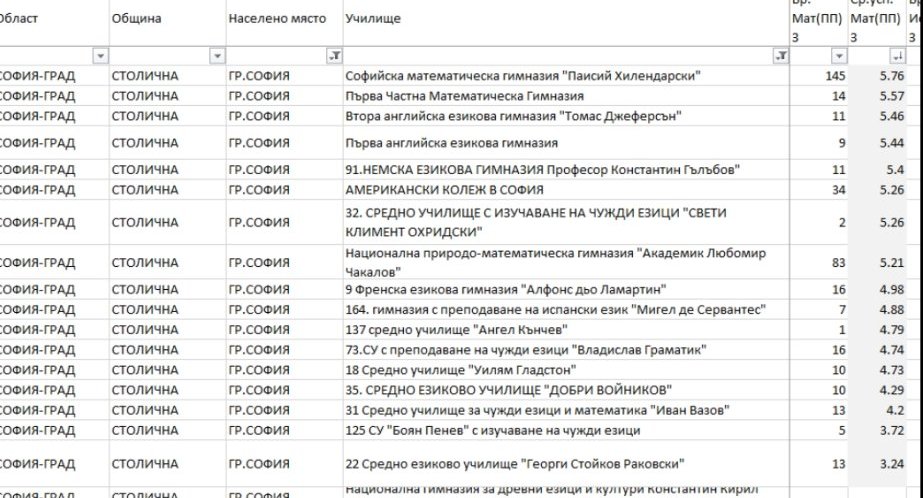923x498 pixels.
Task: Click the average score 4.74
Action: click(x=892, y=350)
